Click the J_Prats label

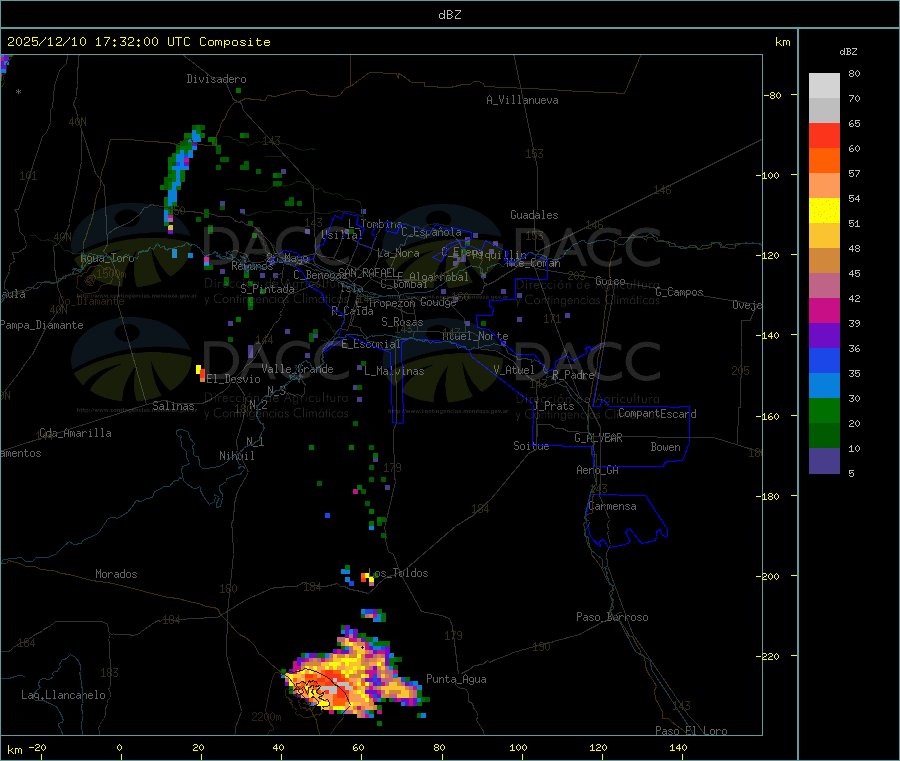coord(553,406)
